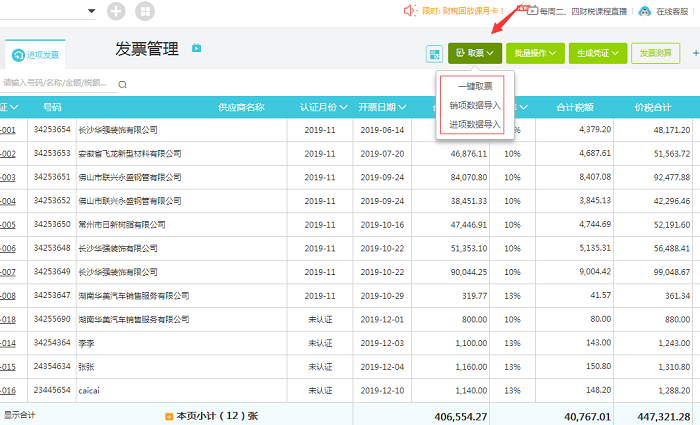Select supplier name 李李
700x425 pixels.
(86, 343)
